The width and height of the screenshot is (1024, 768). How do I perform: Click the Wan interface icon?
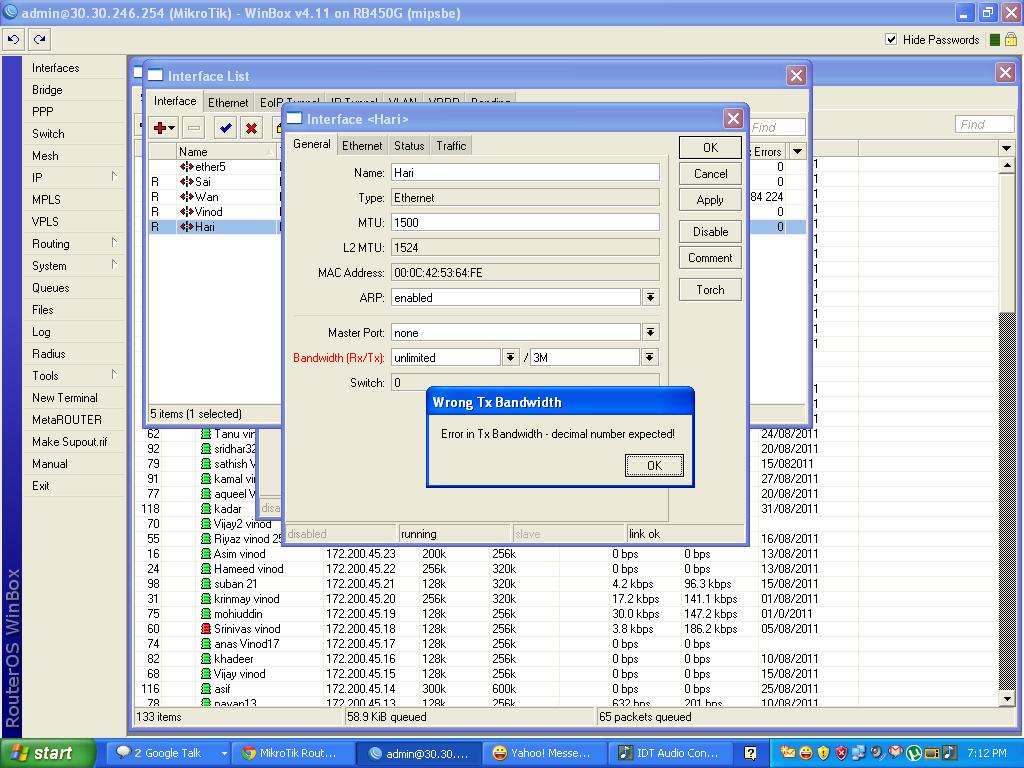click(x=186, y=197)
